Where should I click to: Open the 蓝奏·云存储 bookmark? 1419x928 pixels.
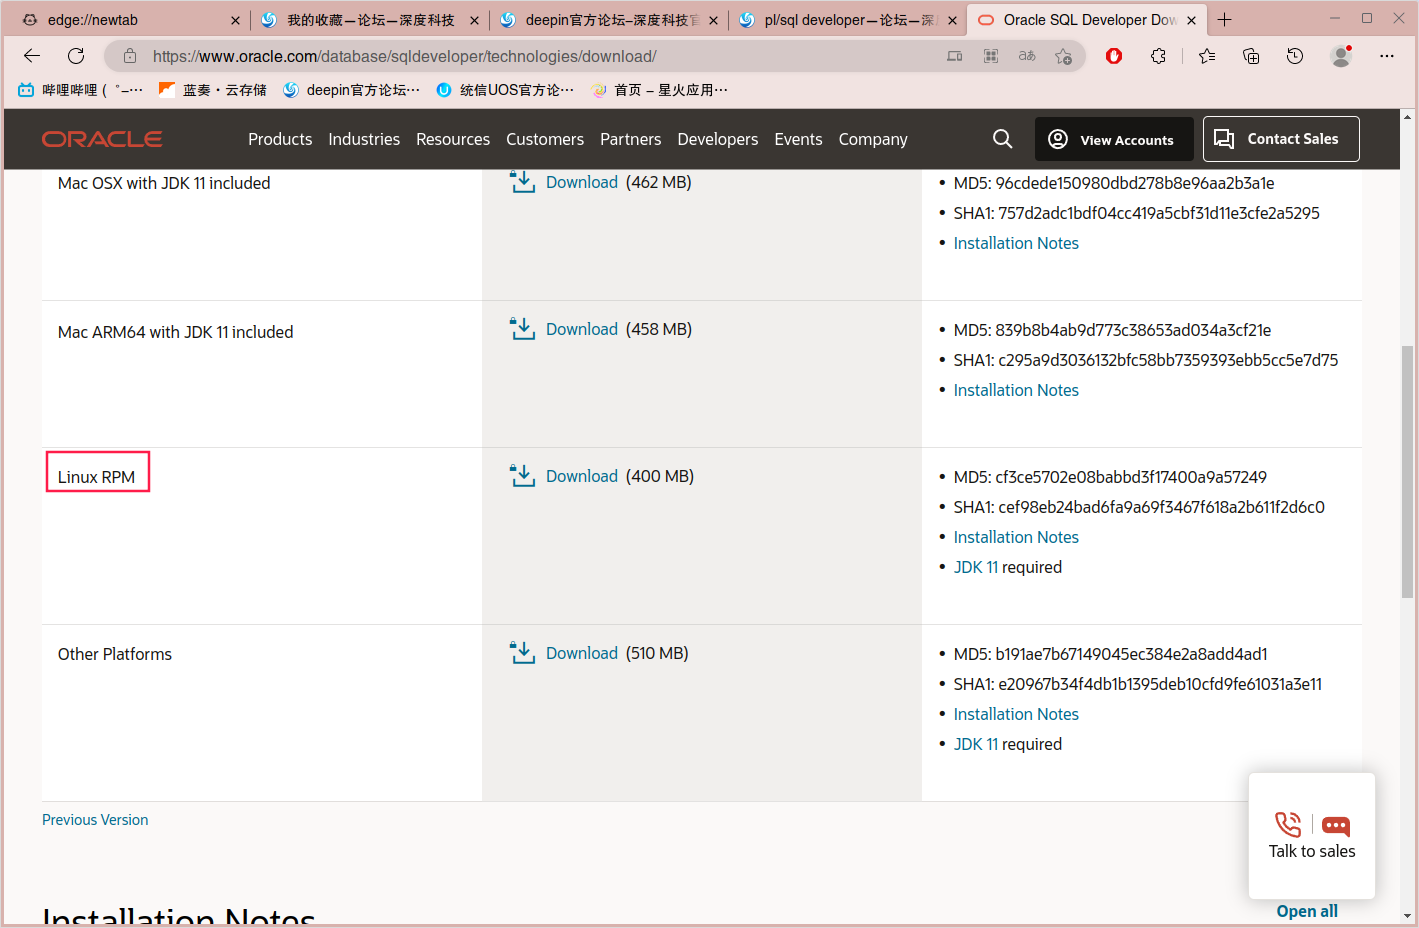212,90
